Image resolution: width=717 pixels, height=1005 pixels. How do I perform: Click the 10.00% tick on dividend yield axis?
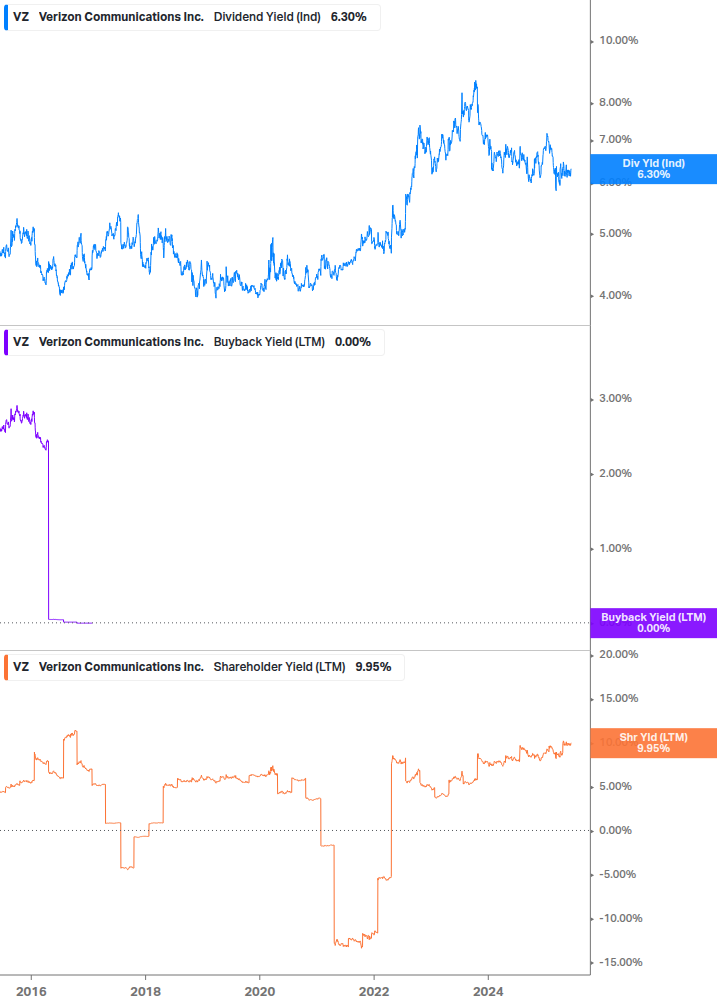[618, 40]
